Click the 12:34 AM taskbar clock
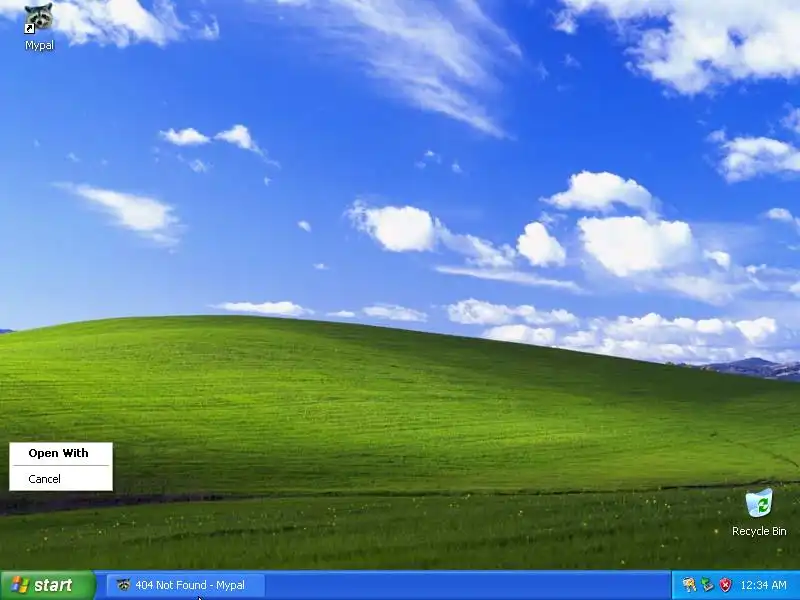This screenshot has width=800, height=600. pyautogui.click(x=763, y=585)
